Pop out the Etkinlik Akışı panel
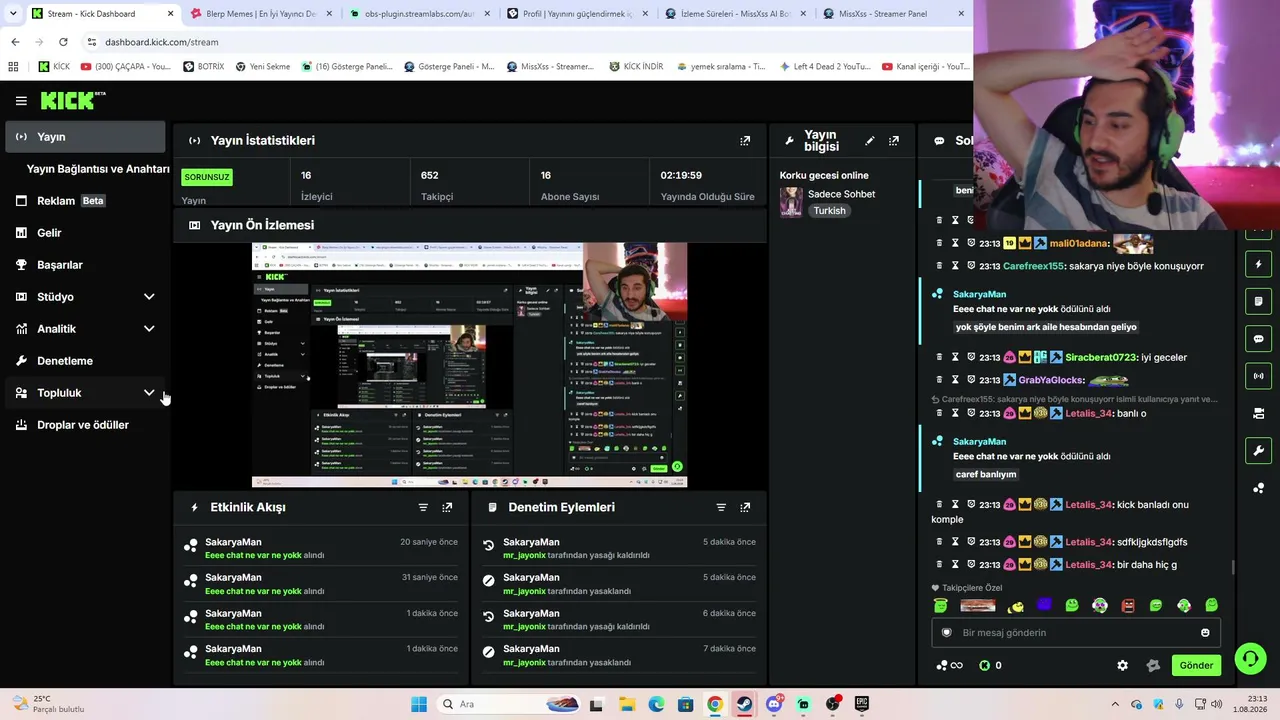Viewport: 1280px width, 720px height. coord(447,508)
